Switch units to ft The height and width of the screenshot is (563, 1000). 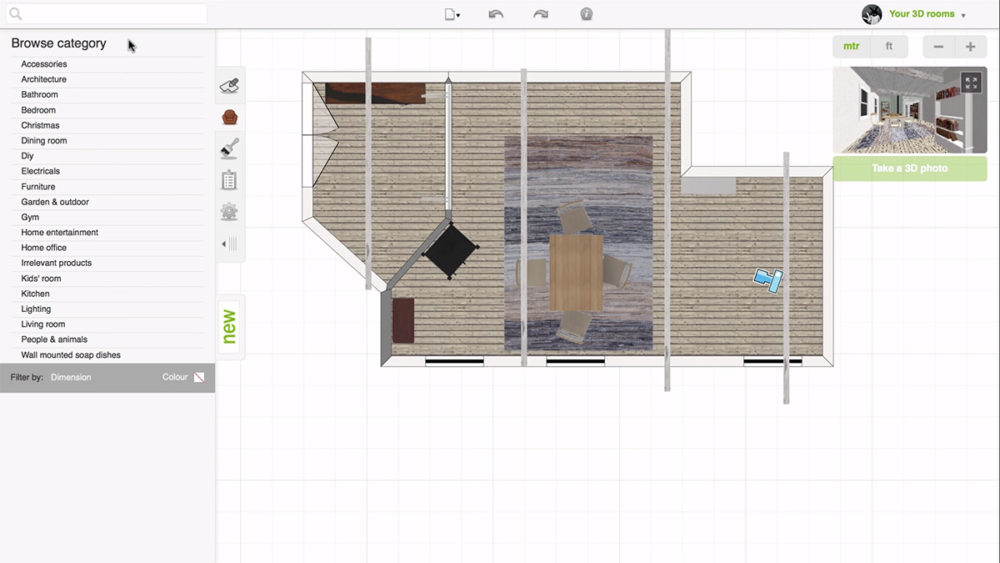888,47
